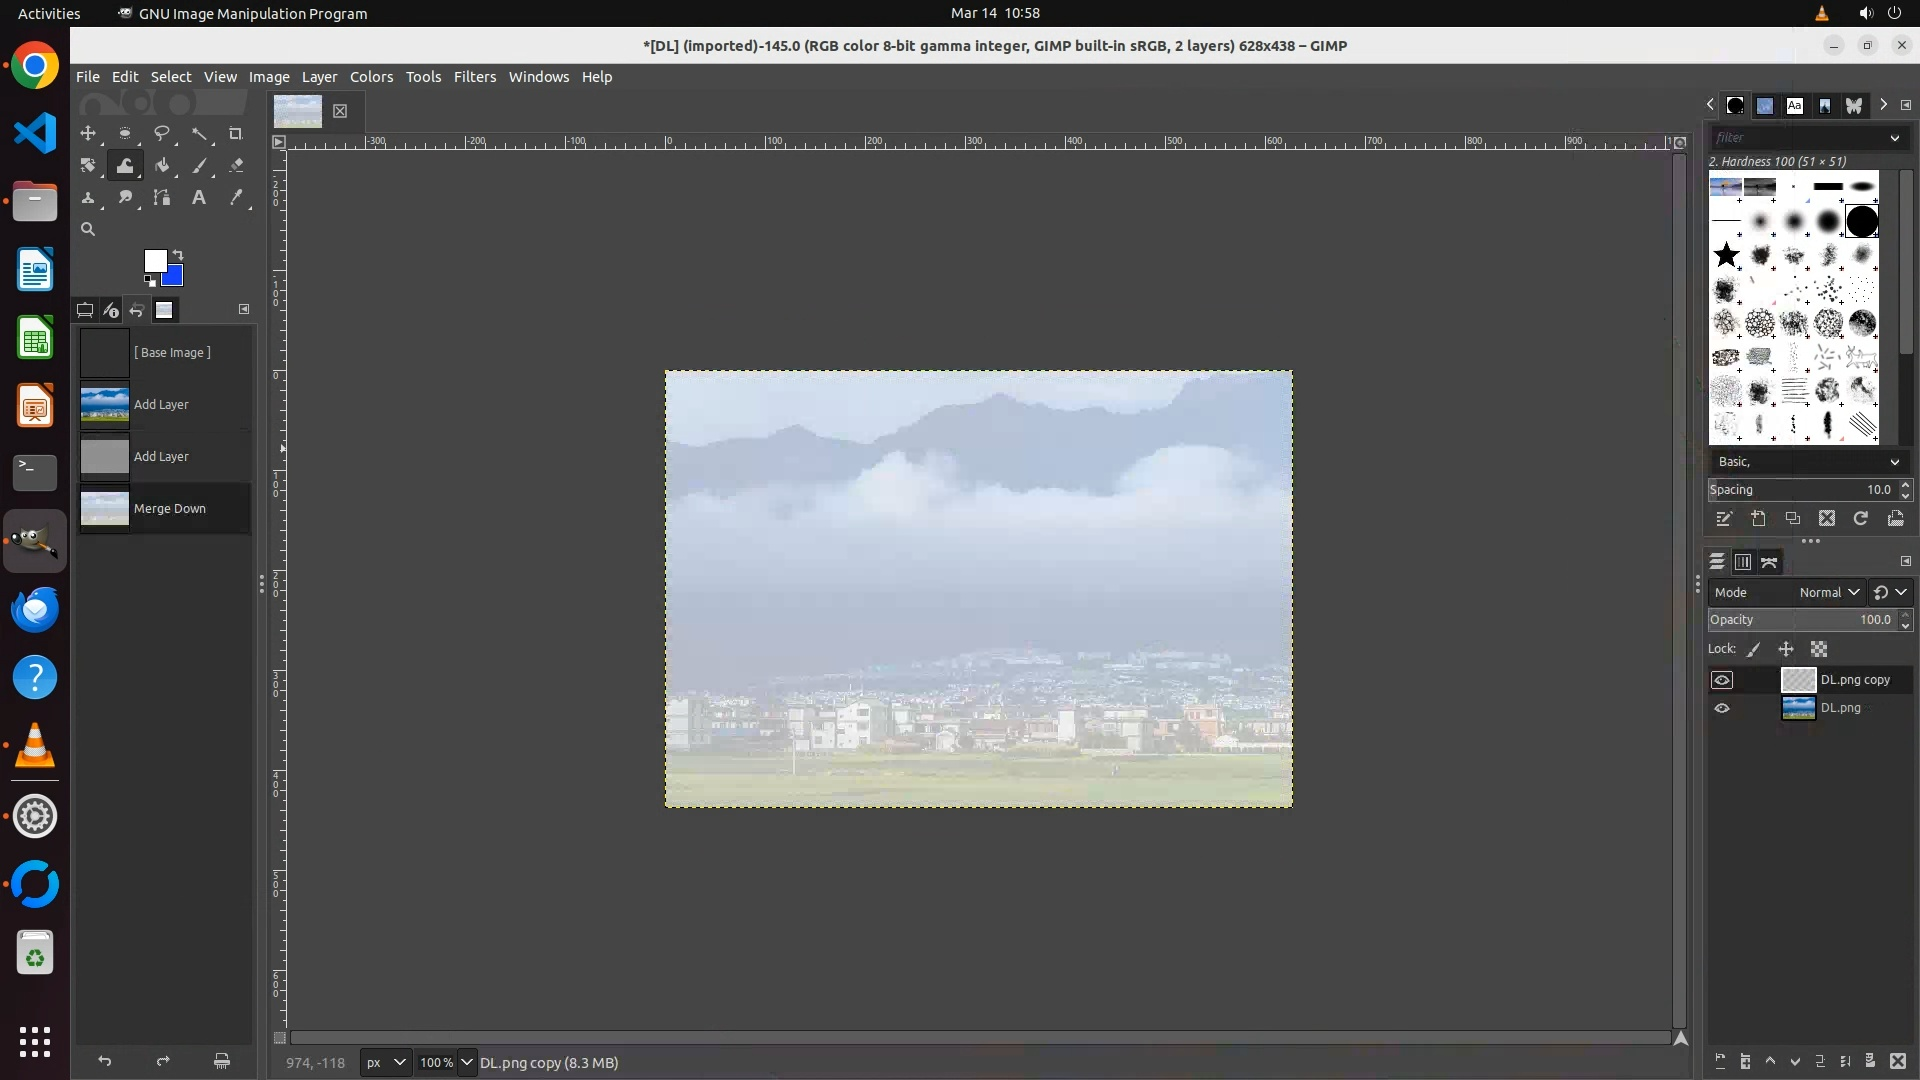
Task: Open the layer Mode dropdown
Action: 1828,592
